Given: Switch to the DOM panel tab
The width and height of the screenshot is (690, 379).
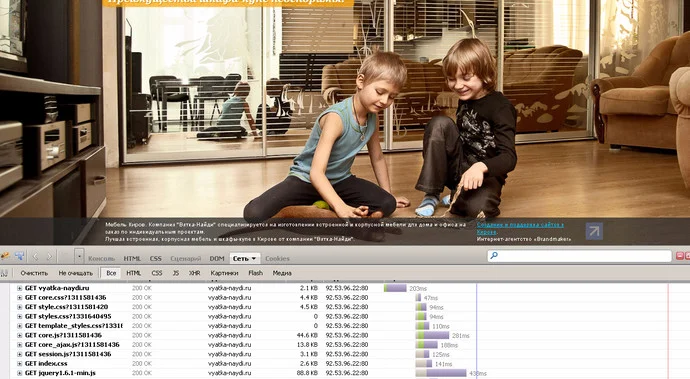Looking at the screenshot, I should pyautogui.click(x=217, y=258).
